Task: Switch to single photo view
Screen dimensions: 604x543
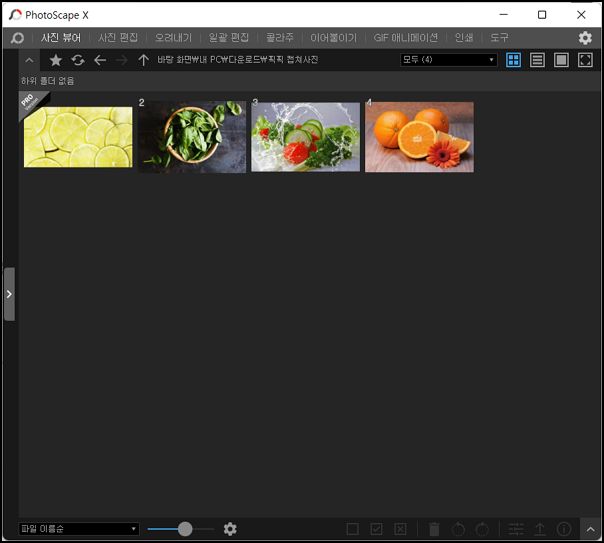Action: point(561,60)
